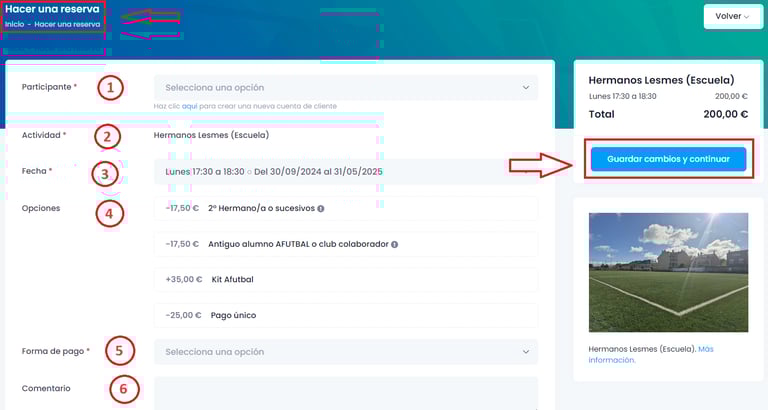
Task: Select Antiguo alumno AFUTBAL option
Action: click(346, 244)
